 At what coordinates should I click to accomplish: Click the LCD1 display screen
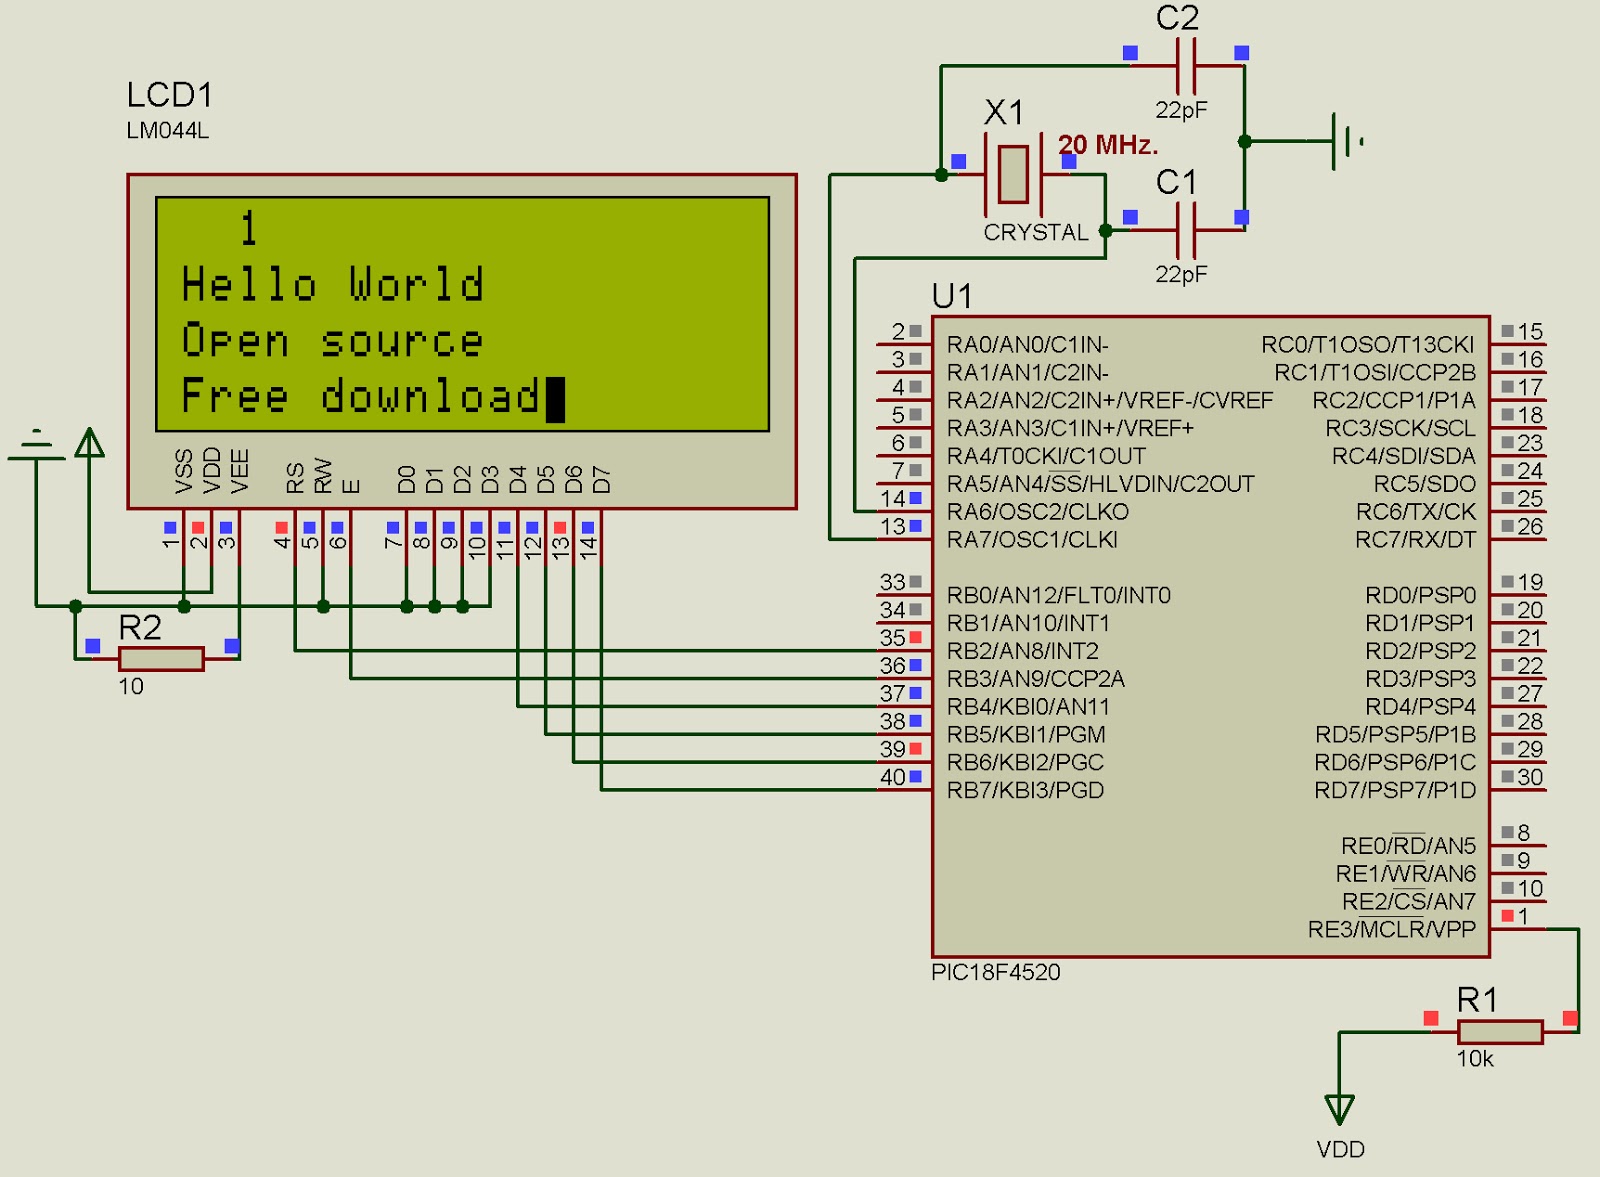(463, 314)
